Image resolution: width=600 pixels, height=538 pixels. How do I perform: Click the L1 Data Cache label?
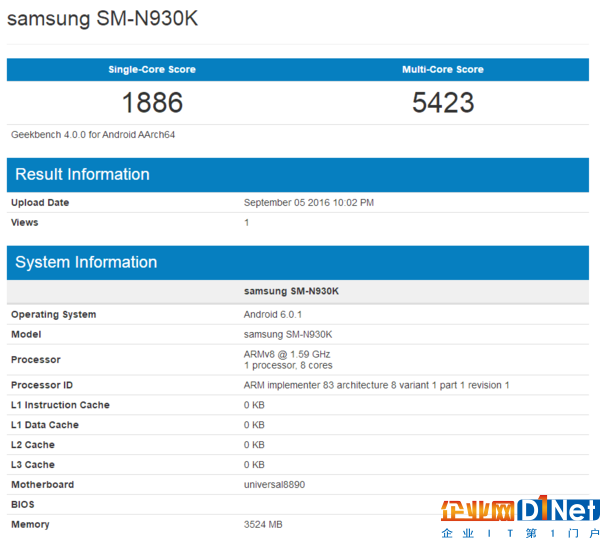(x=45, y=425)
